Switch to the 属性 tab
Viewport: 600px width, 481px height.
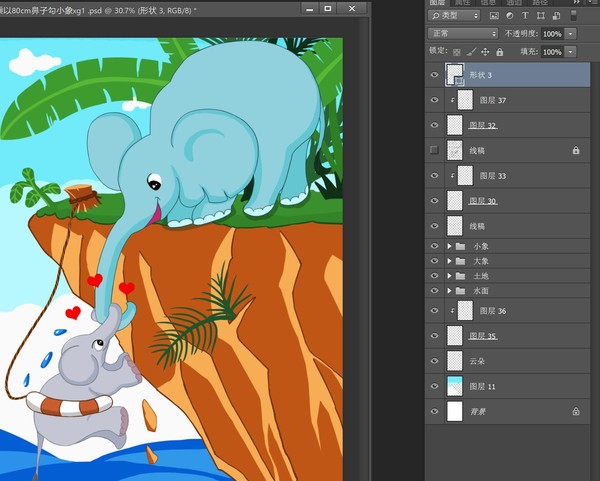pos(462,3)
